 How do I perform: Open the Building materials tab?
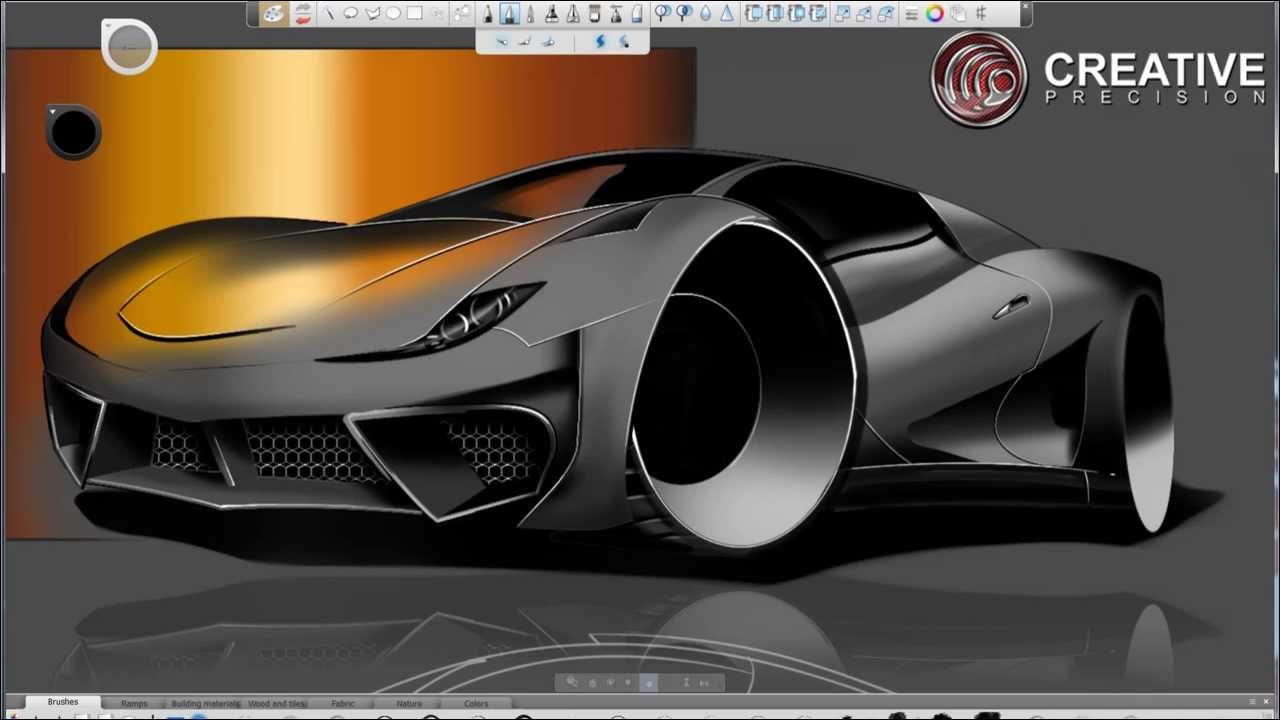205,703
